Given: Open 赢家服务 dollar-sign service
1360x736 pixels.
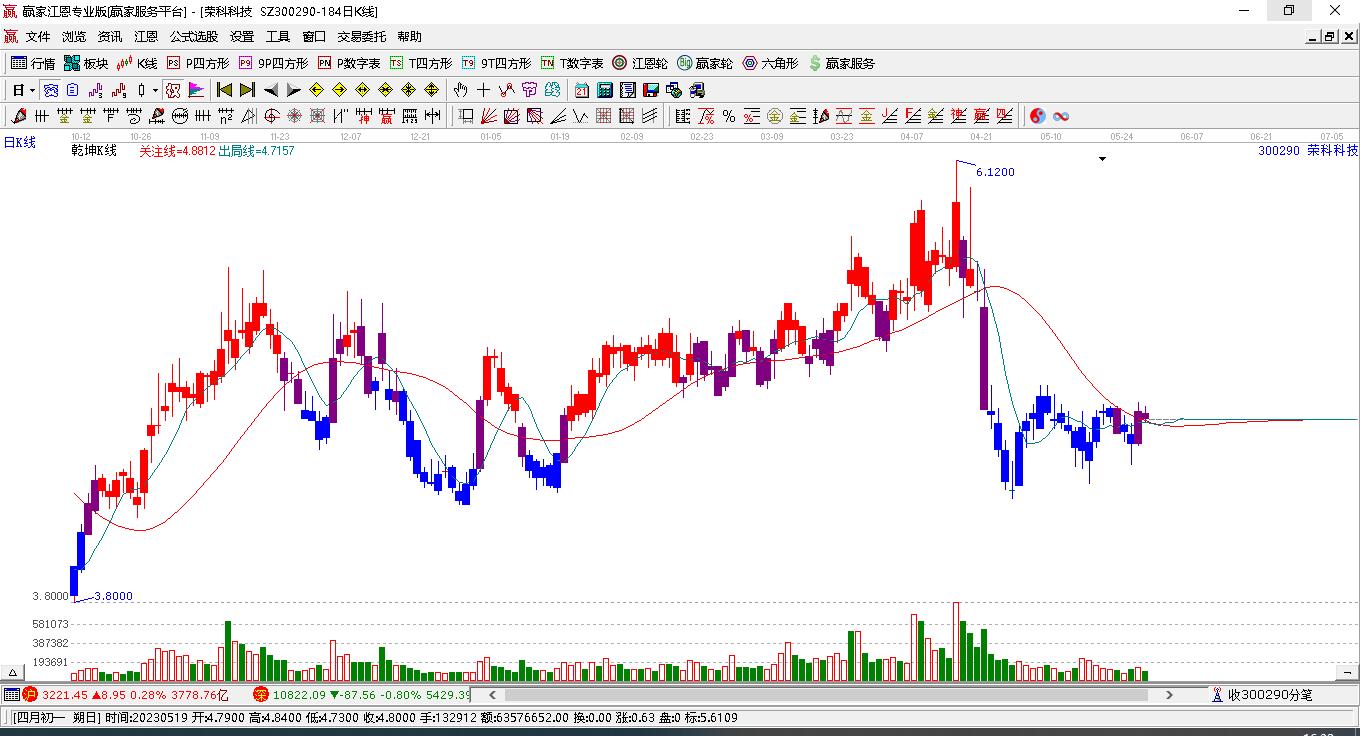Looking at the screenshot, I should pos(841,63).
